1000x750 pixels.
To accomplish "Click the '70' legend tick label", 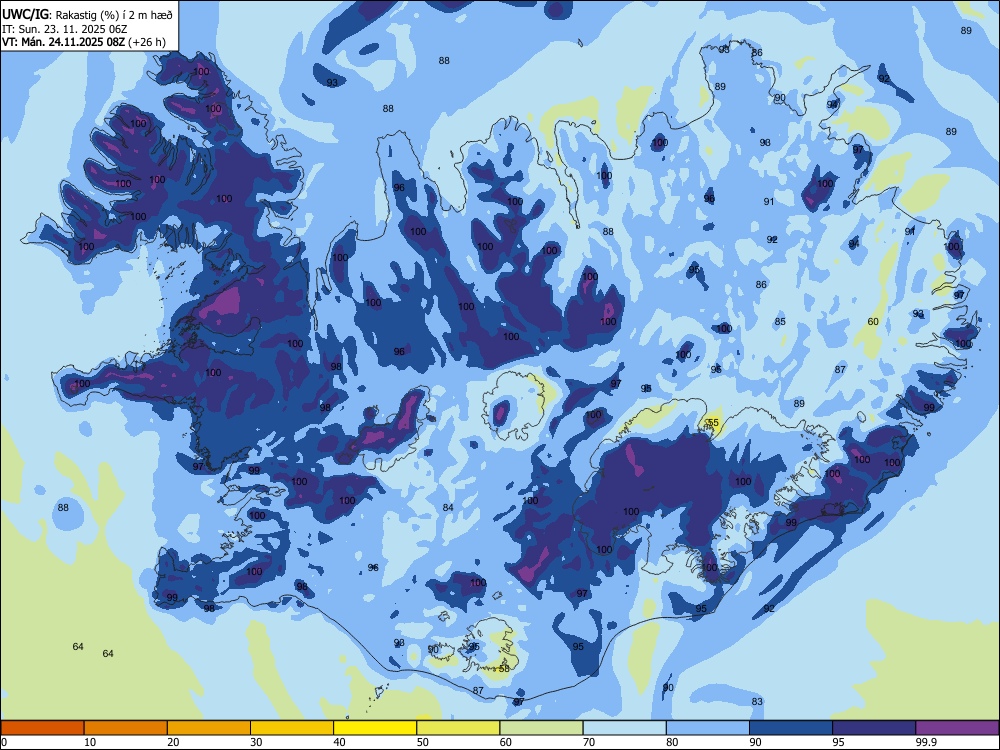I will (589, 742).
